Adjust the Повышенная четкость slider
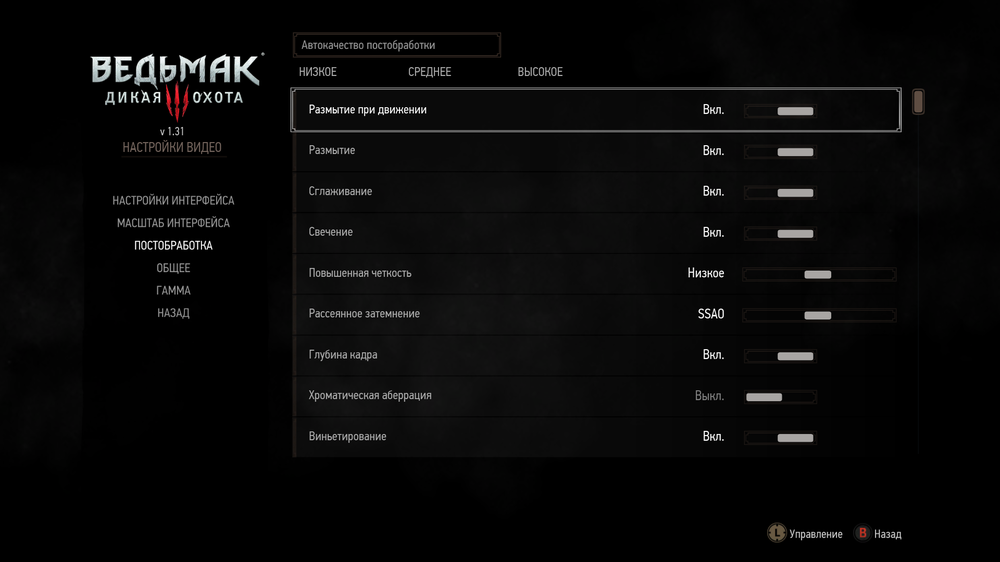 [x=819, y=274]
